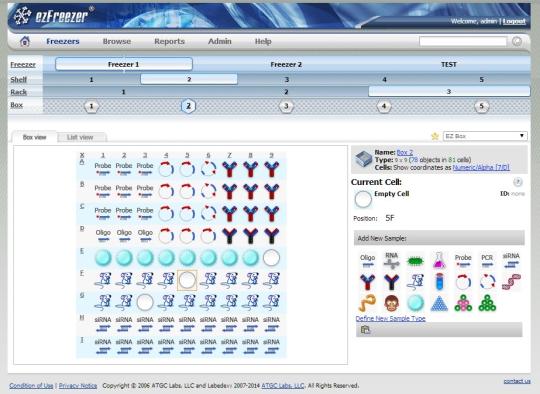
Task: Add the blue vial sample type
Action: (439, 282)
